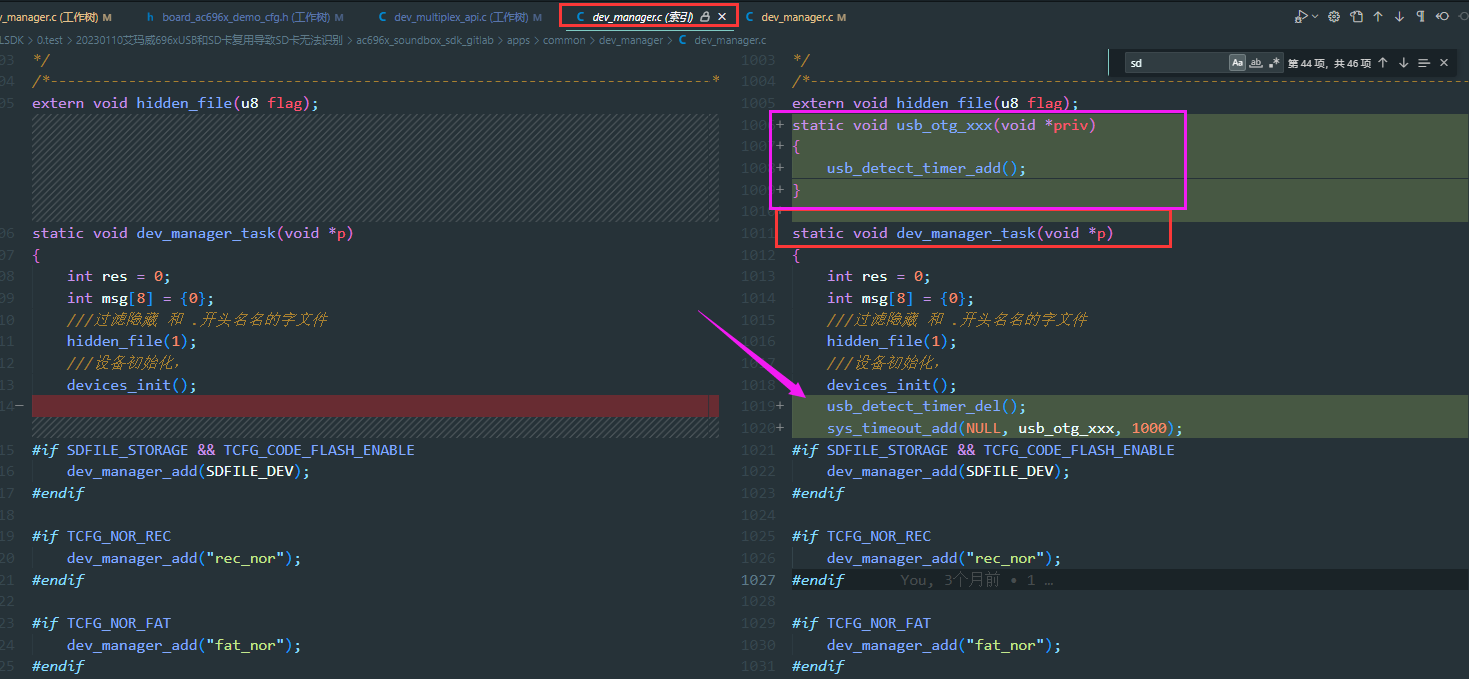This screenshot has width=1469, height=679.
Task: Click "#if TCFG_NOR_FAT" in the right pane
Action: click(862, 623)
